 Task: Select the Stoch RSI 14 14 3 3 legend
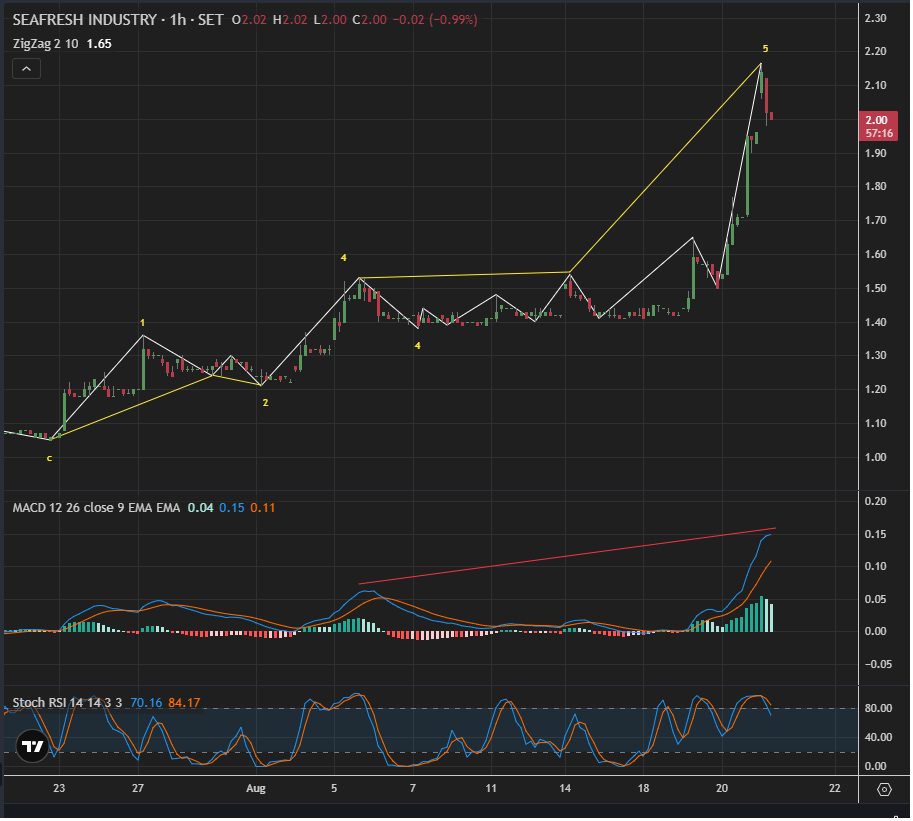click(x=68, y=704)
